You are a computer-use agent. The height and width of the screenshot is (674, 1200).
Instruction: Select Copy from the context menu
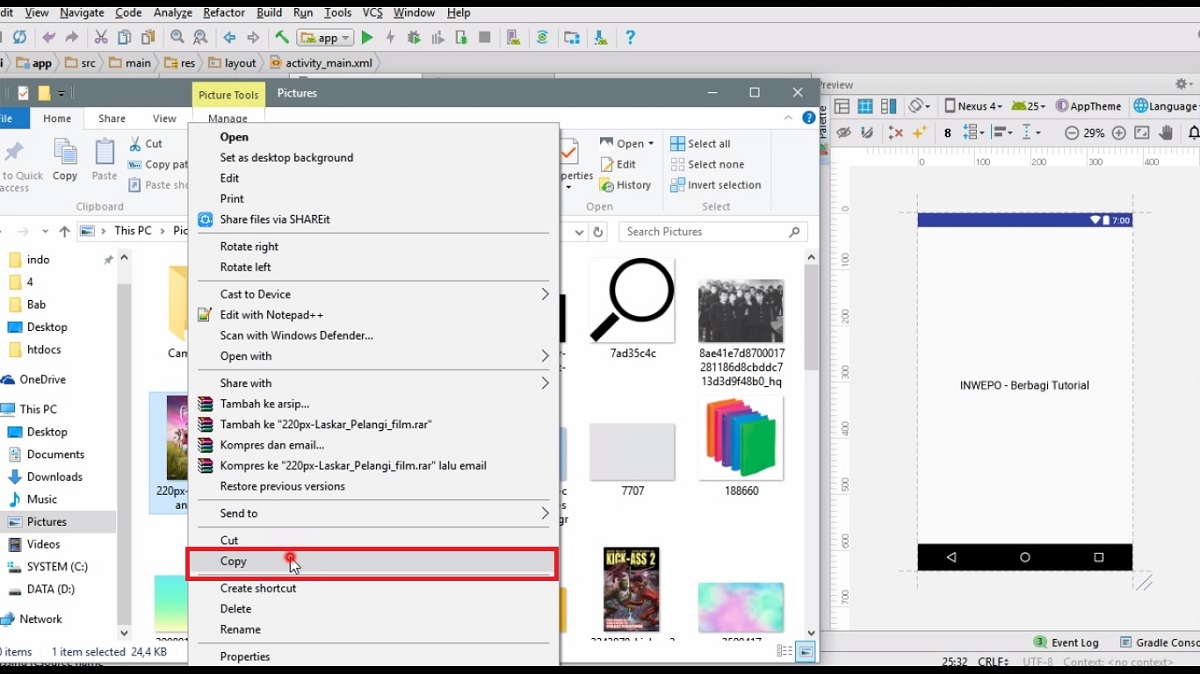(233, 561)
